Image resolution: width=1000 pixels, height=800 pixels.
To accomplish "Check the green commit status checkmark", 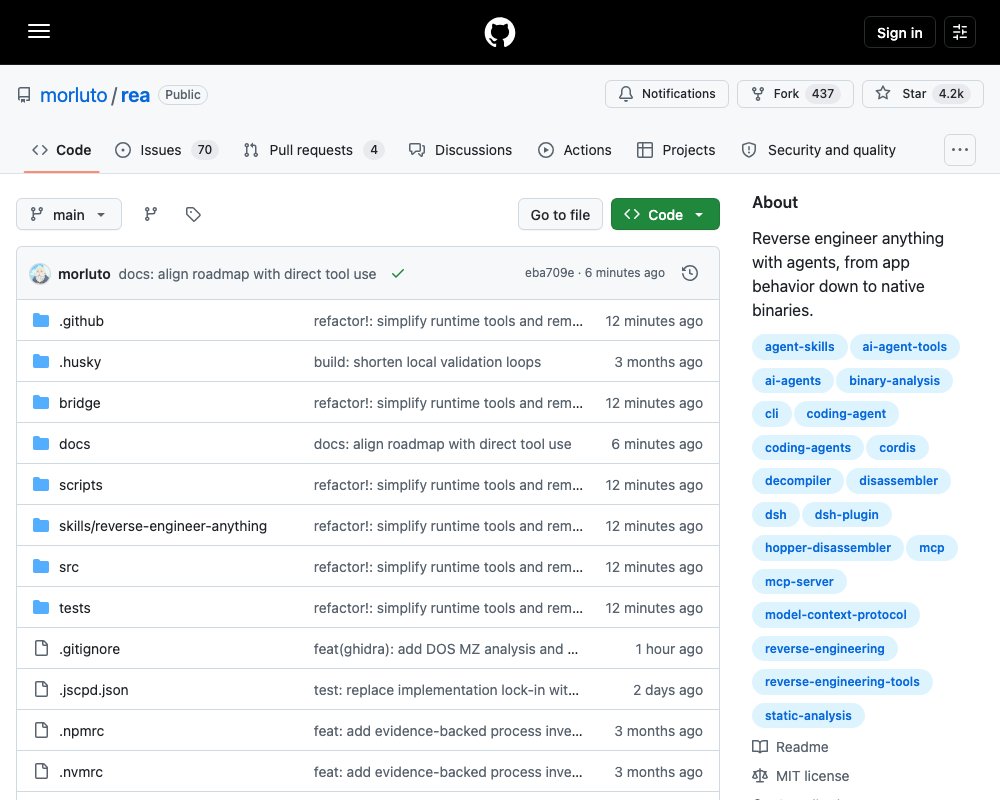I will click(398, 274).
